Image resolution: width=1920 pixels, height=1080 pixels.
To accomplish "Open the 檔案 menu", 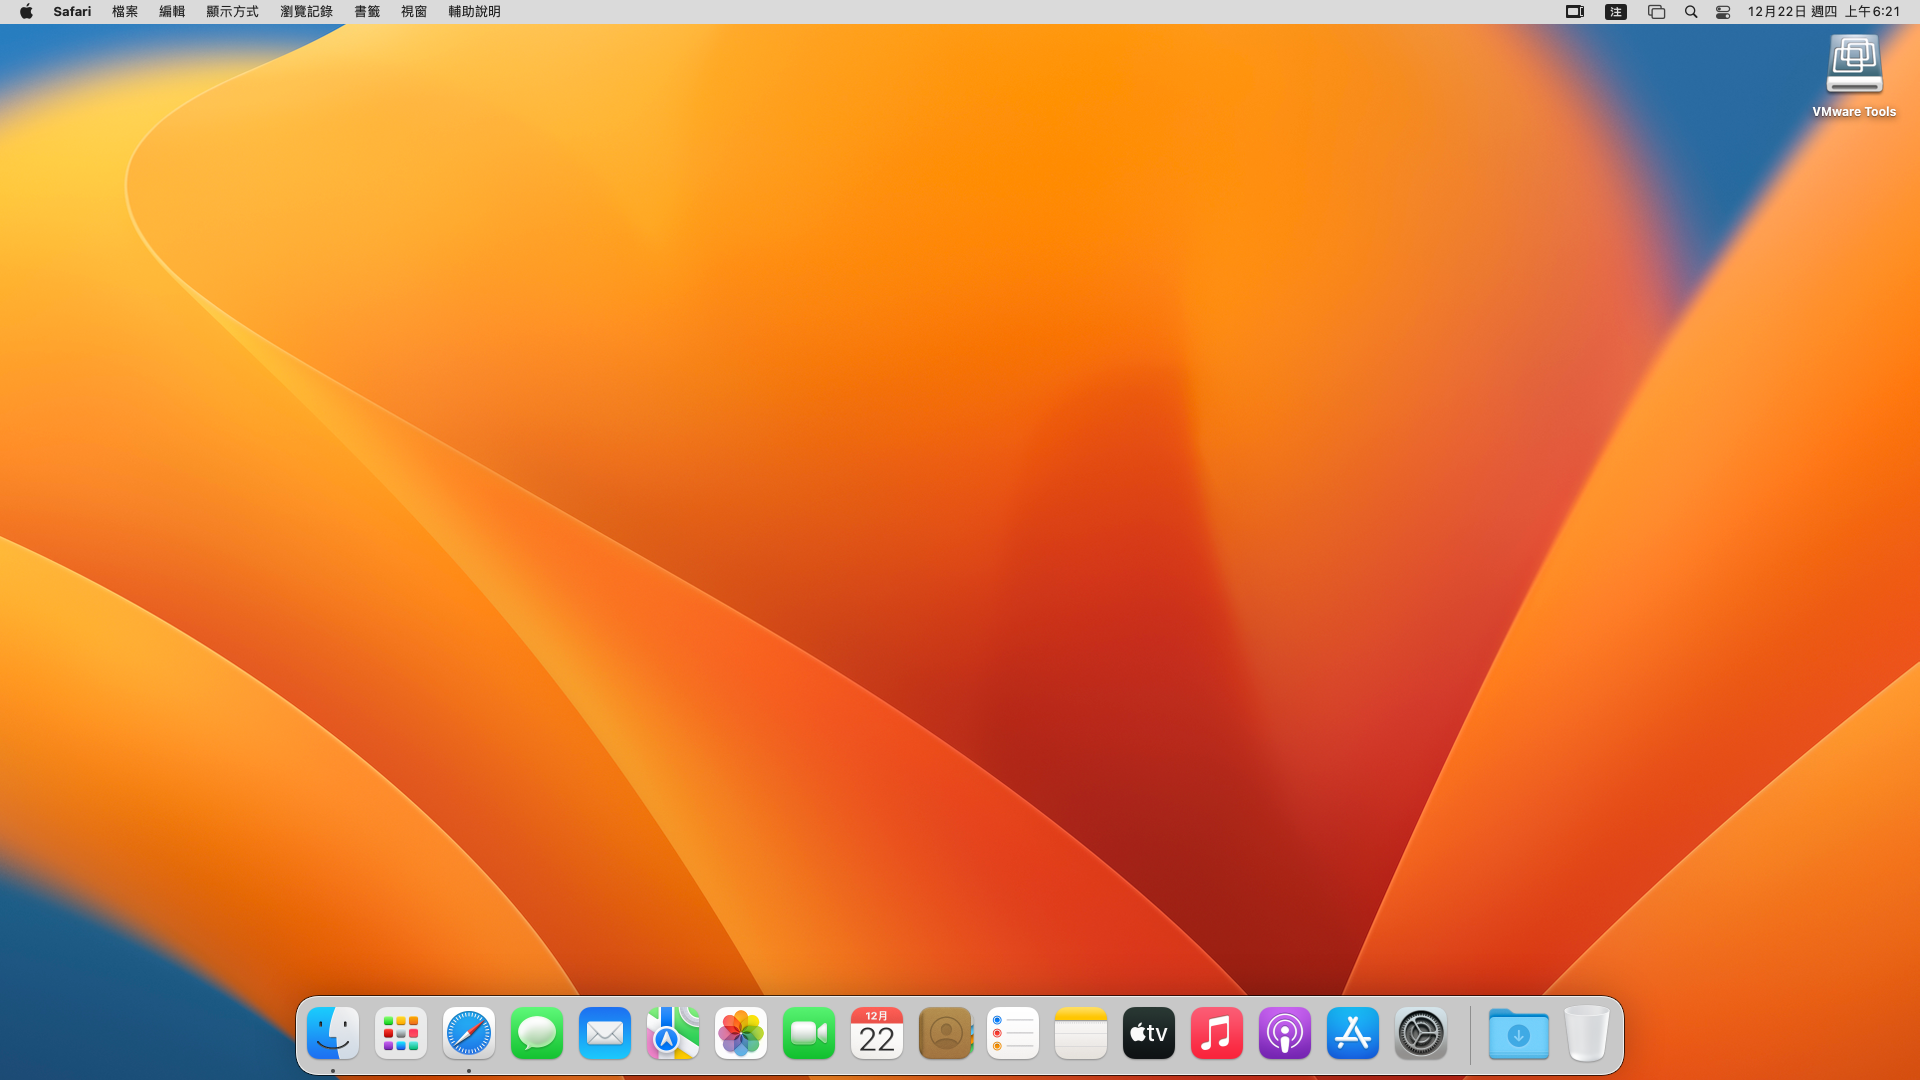I will pyautogui.click(x=125, y=12).
